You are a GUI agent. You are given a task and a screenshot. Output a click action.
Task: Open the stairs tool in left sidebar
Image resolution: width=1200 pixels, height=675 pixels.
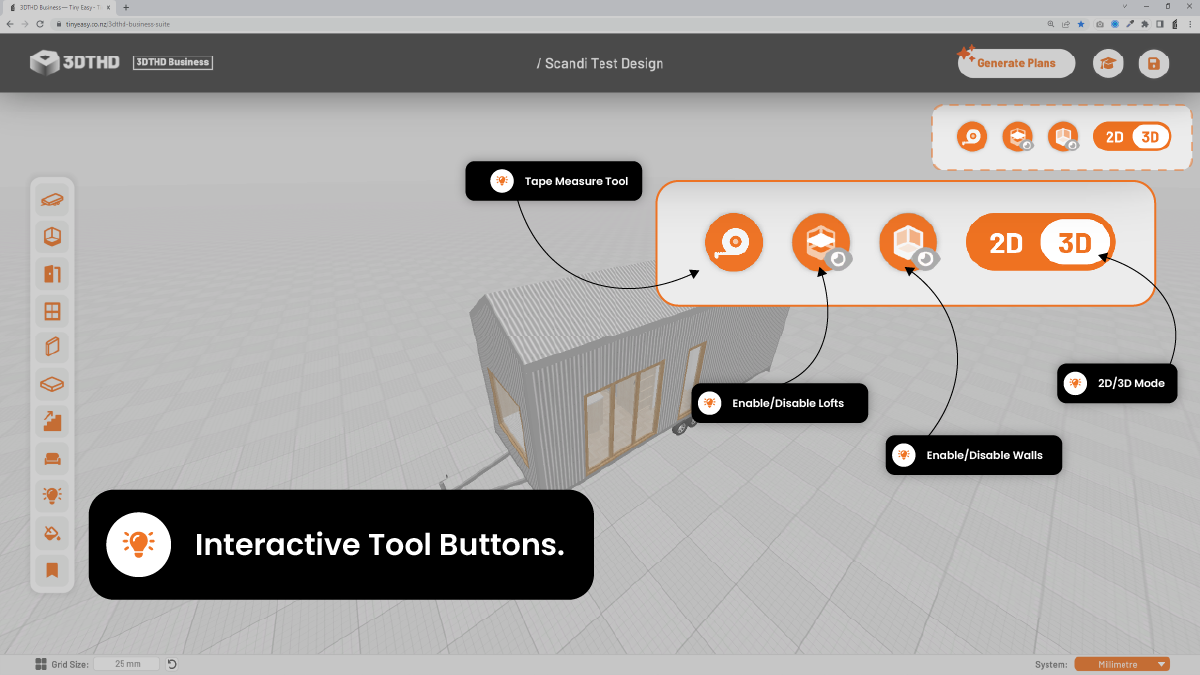(x=52, y=421)
